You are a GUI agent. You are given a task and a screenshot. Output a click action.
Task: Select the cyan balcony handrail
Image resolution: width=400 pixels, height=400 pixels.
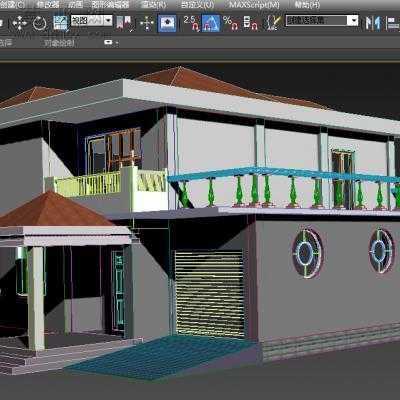pyautogui.click(x=283, y=174)
